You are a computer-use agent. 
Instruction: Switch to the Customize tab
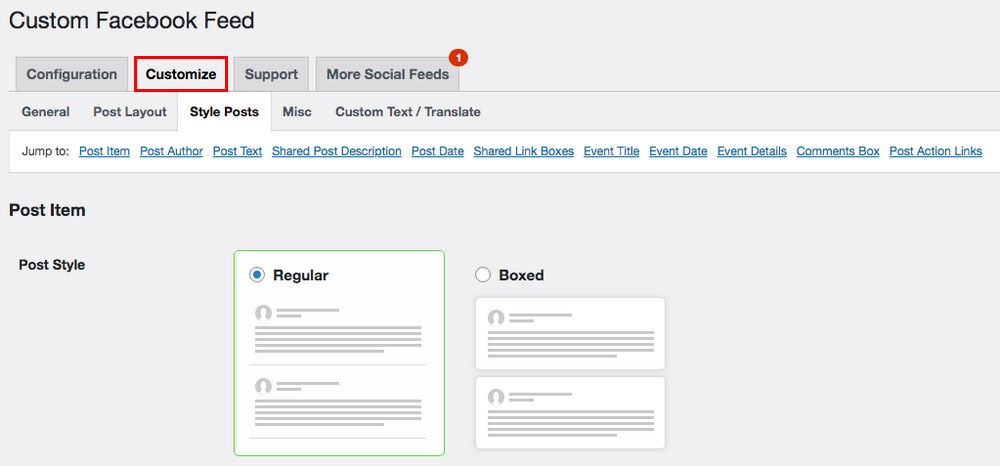[181, 74]
